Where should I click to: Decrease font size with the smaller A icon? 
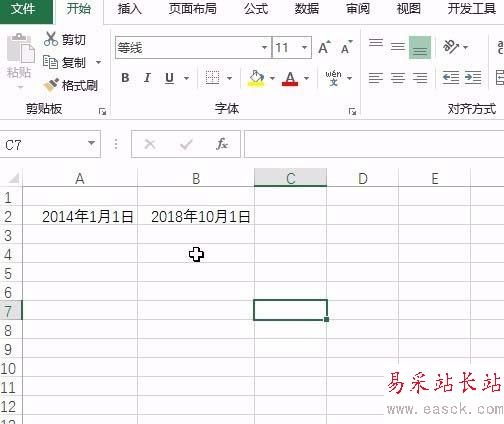point(346,47)
